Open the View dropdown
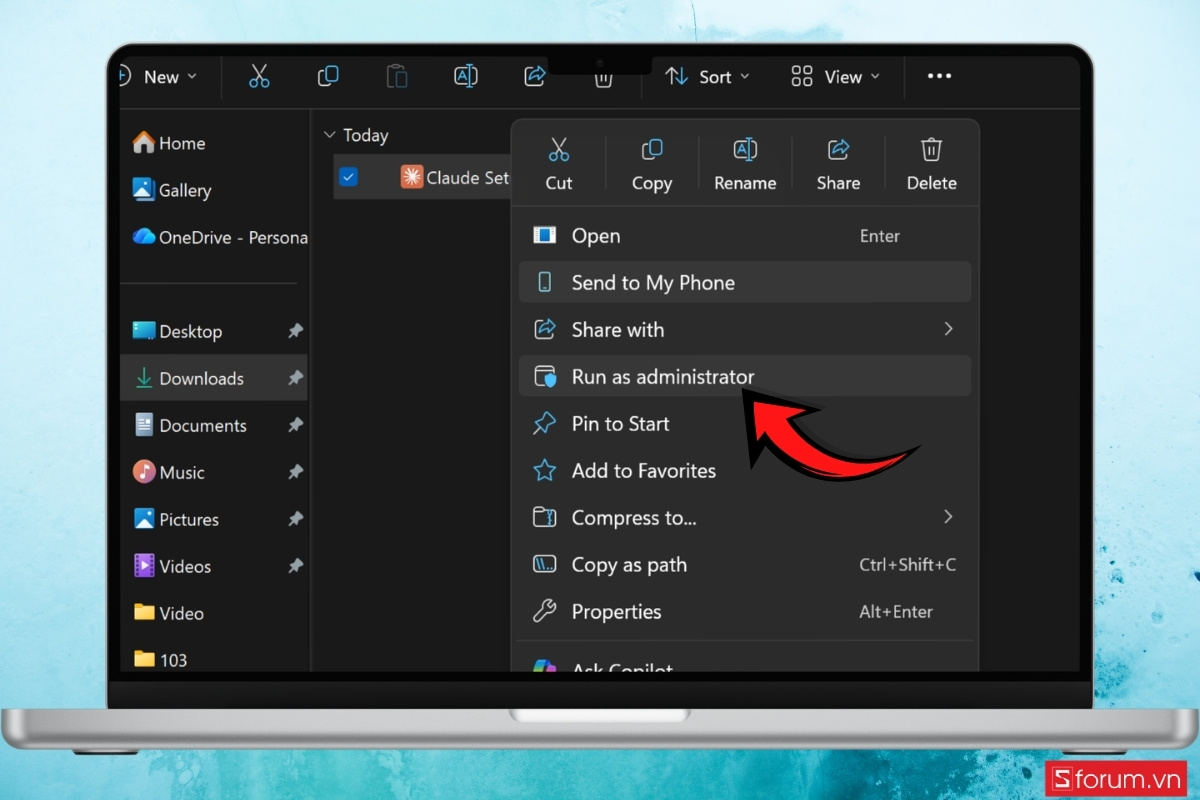 [x=835, y=77]
